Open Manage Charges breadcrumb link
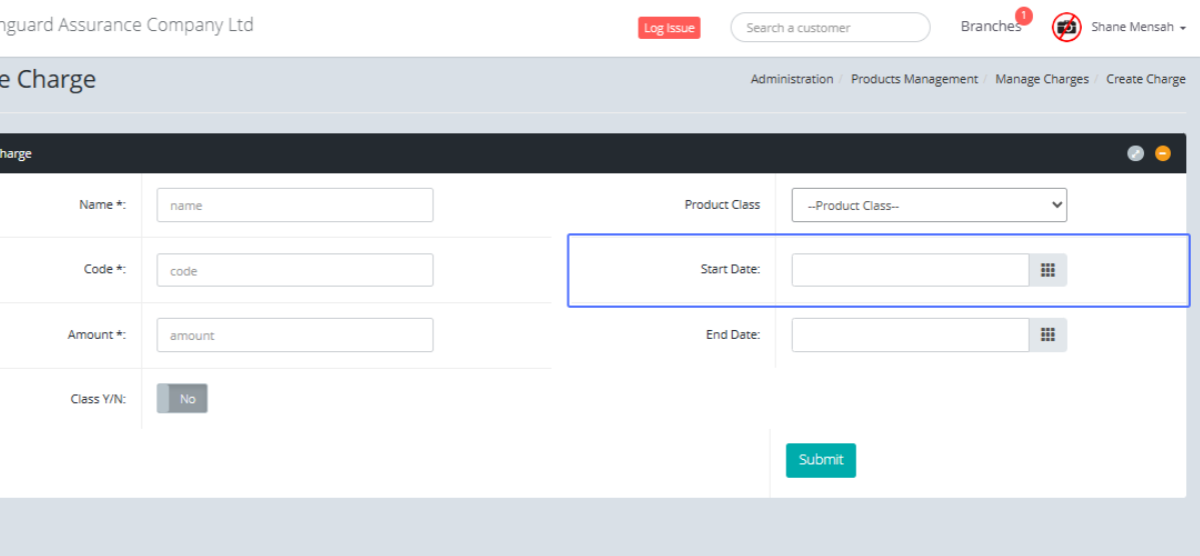 click(x=1041, y=79)
